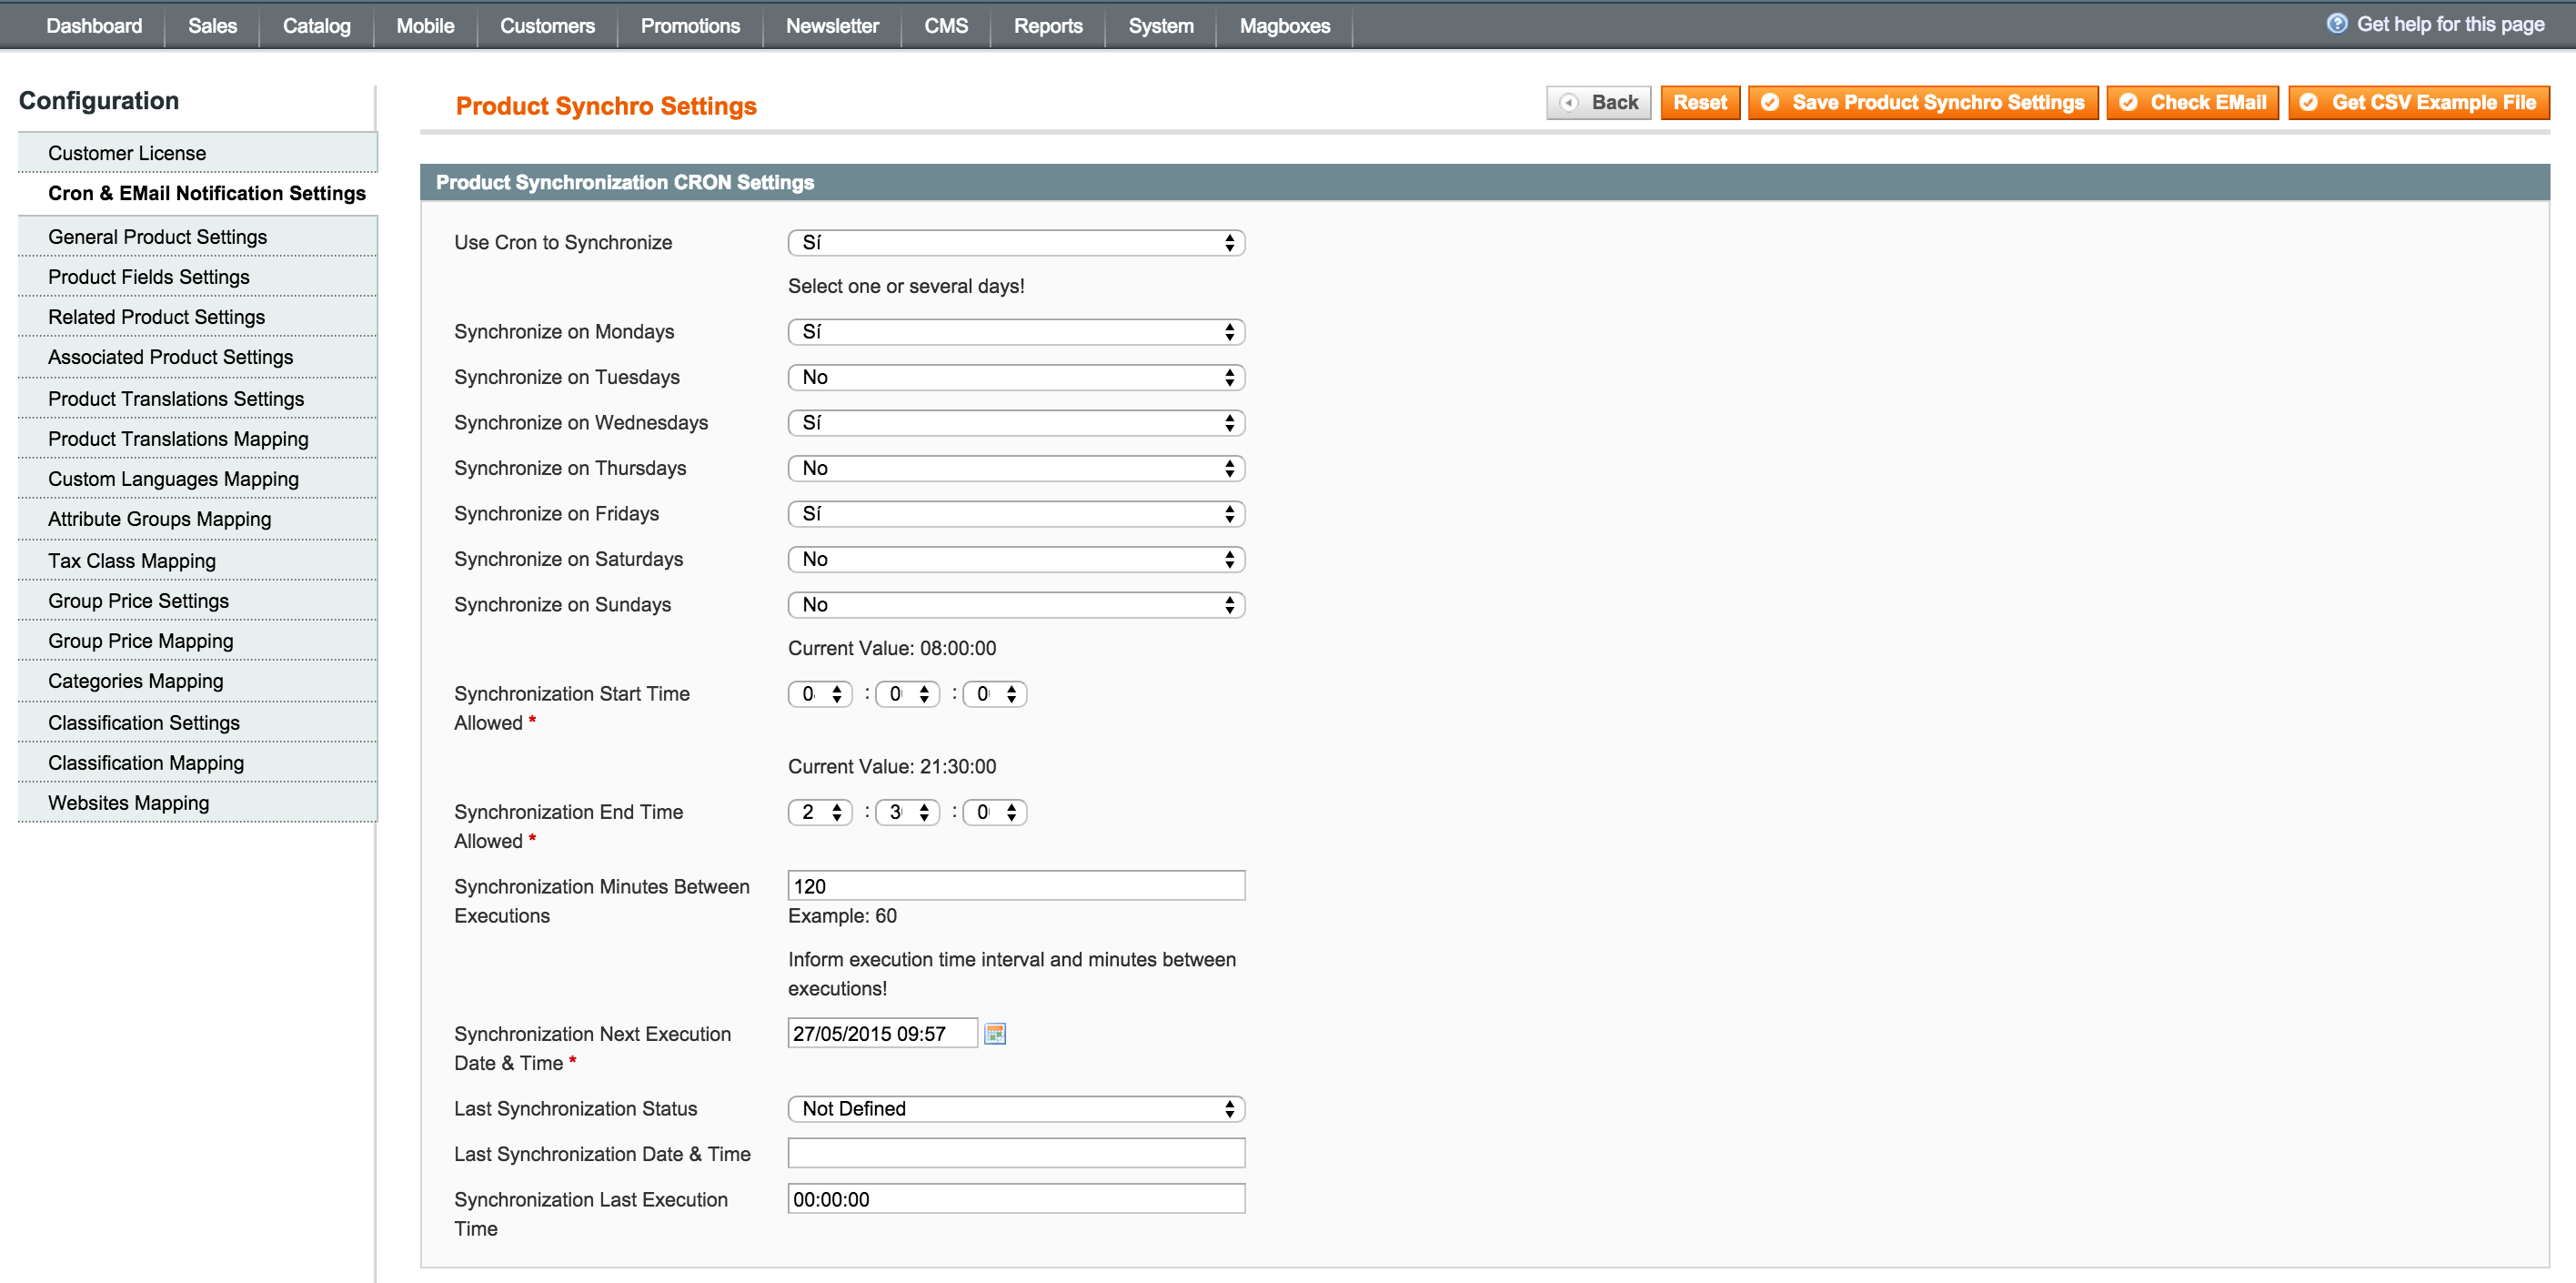Open Use Cron to Synchronize dropdown

tap(1016, 242)
